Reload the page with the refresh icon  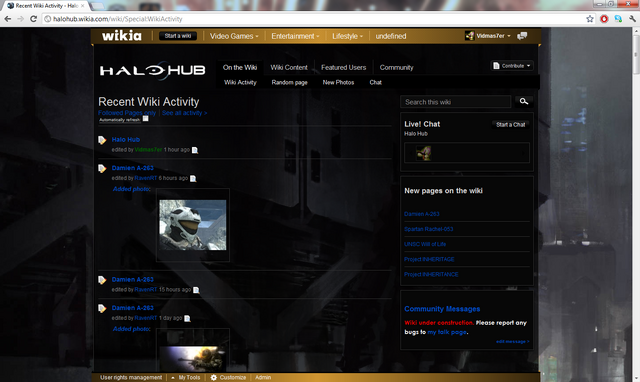coord(33,19)
